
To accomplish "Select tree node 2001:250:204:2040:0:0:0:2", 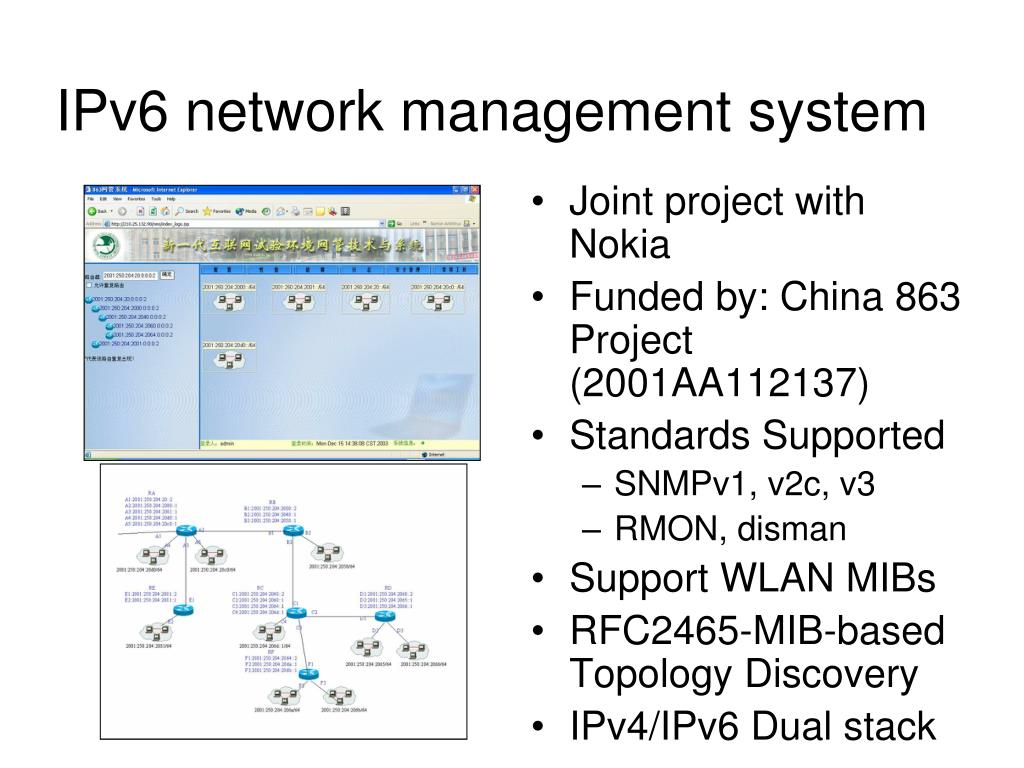I will point(134,317).
